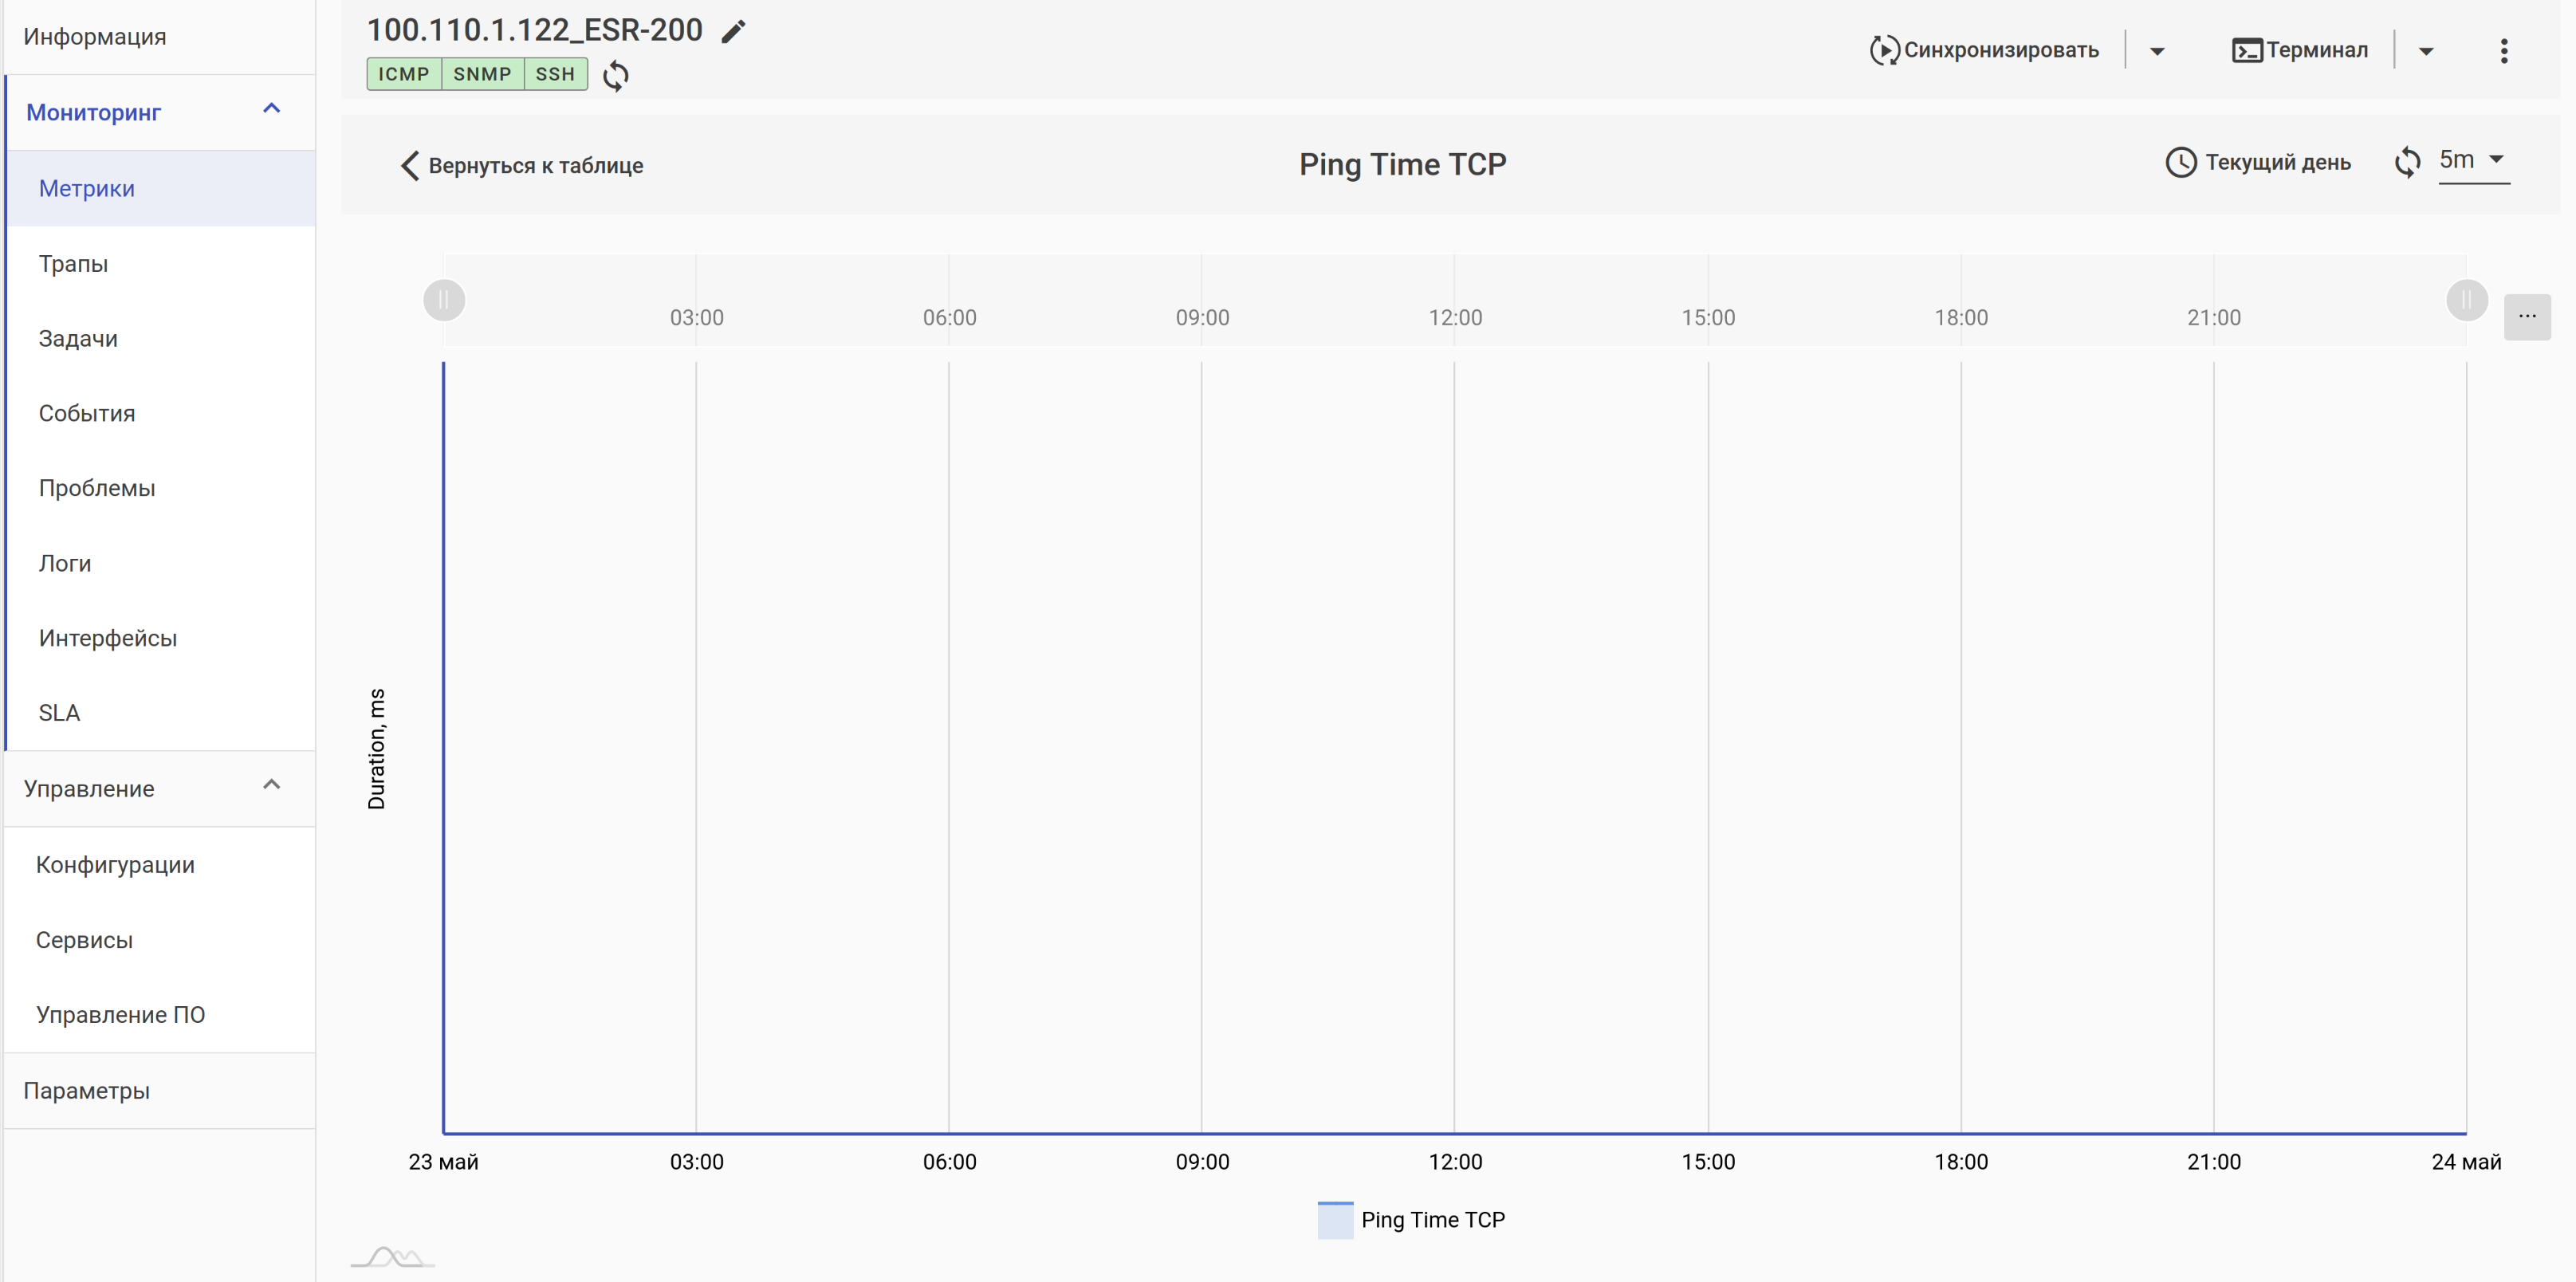This screenshot has height=1282, width=2576.
Task: Click the small chart logo at bottom left
Action: pos(392,1257)
